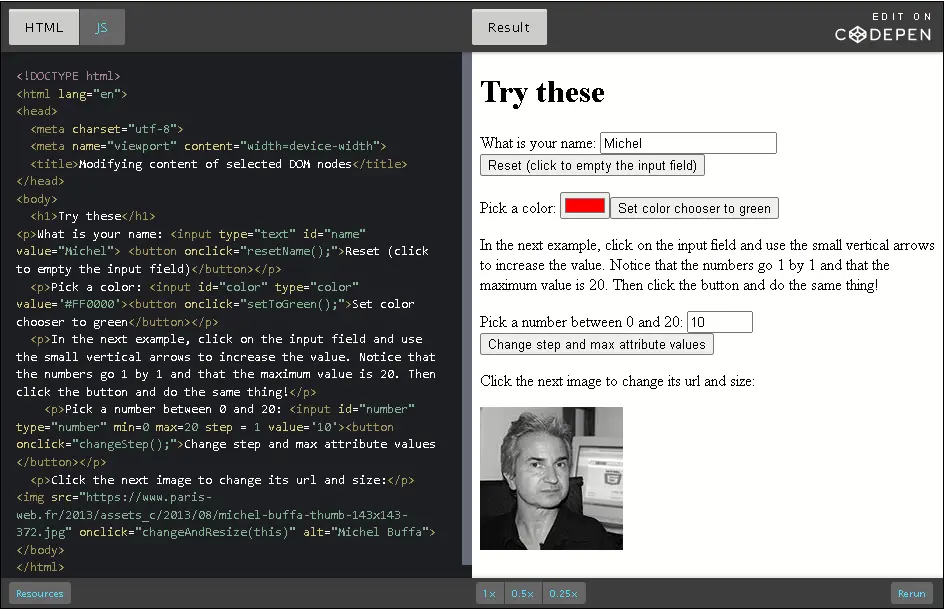Click the <!DOCTYPE html> code line
945x609 pixels.
click(68, 76)
